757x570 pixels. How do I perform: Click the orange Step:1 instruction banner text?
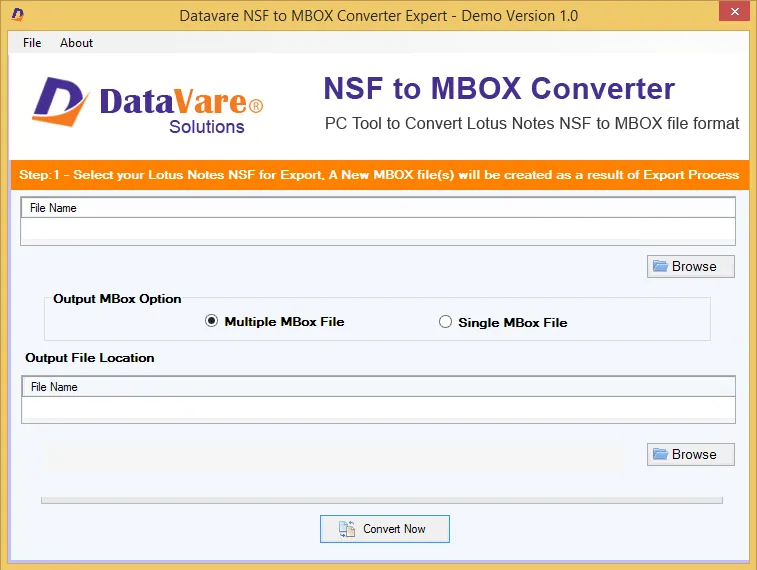(379, 175)
